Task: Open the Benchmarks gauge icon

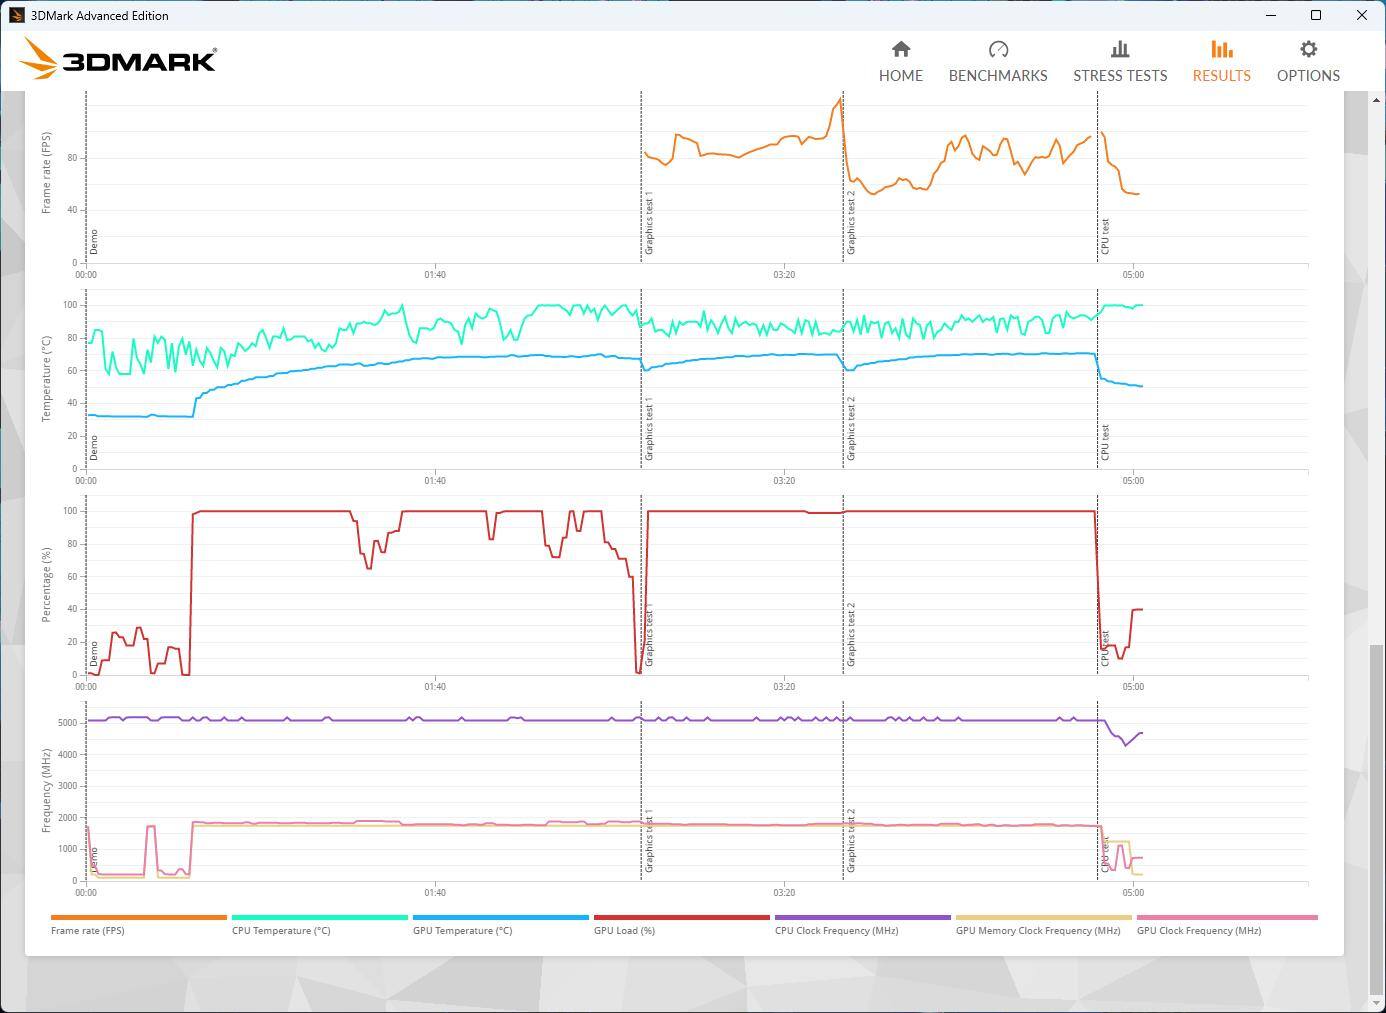Action: coord(997,49)
